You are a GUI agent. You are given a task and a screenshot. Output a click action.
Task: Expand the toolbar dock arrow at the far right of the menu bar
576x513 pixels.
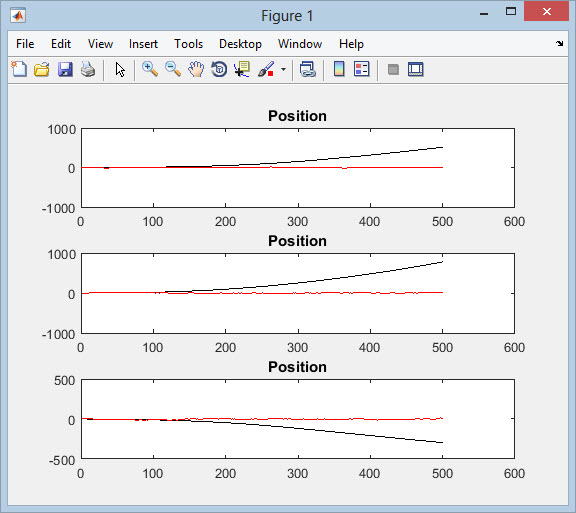(559, 44)
